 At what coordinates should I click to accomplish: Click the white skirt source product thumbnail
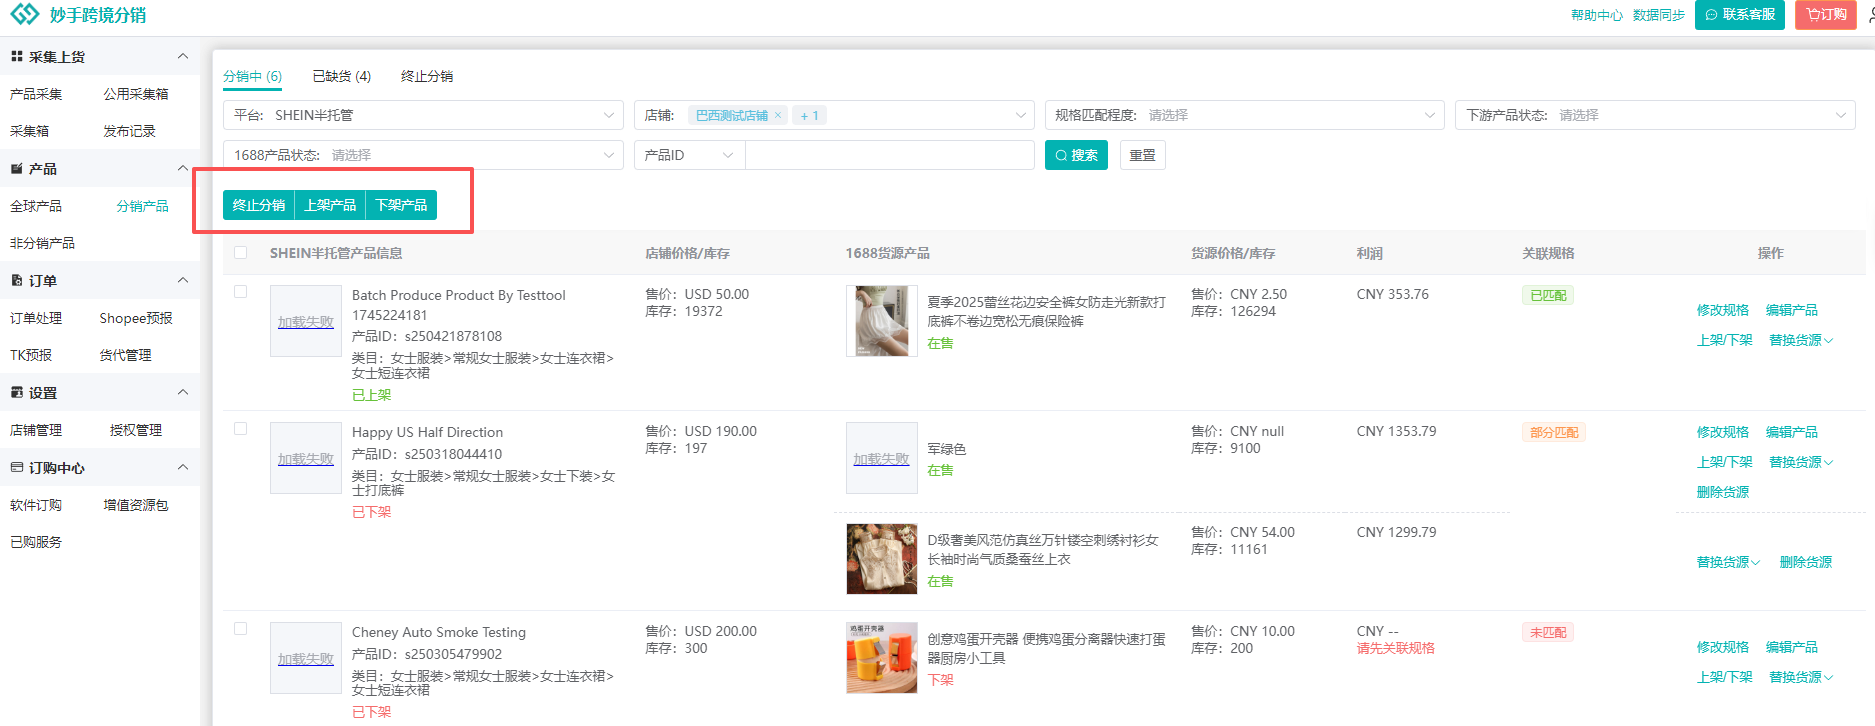click(x=881, y=321)
